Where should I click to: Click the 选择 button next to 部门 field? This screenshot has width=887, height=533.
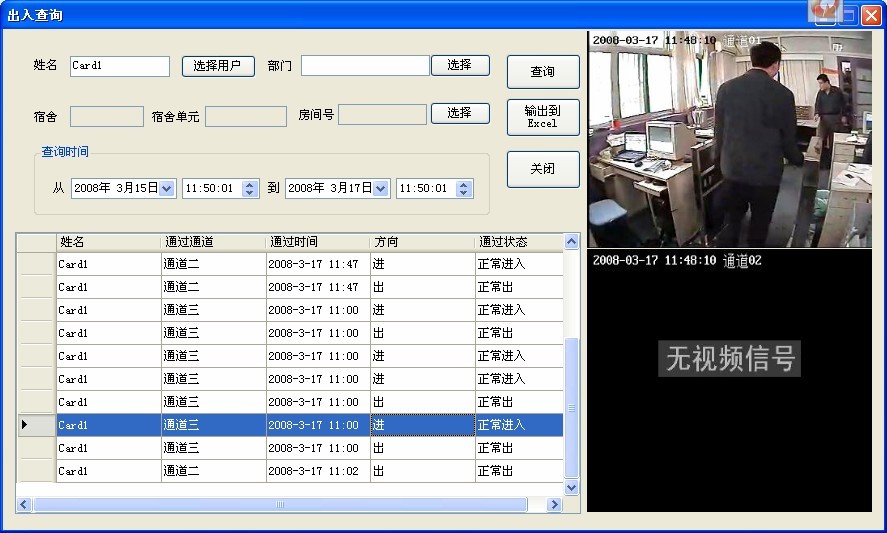coord(460,65)
